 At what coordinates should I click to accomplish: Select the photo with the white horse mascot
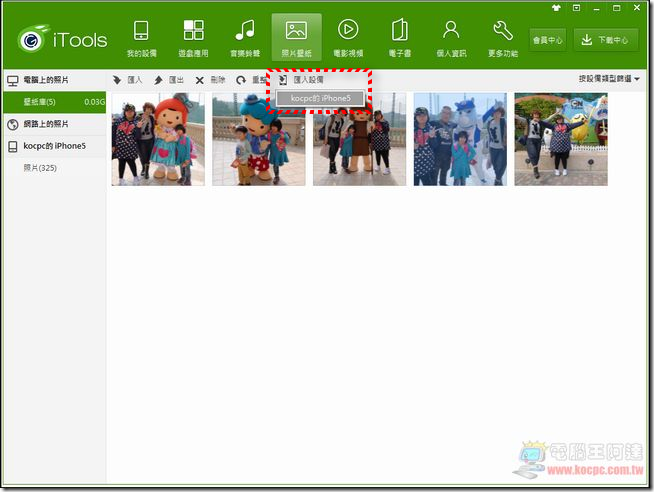(x=460, y=139)
